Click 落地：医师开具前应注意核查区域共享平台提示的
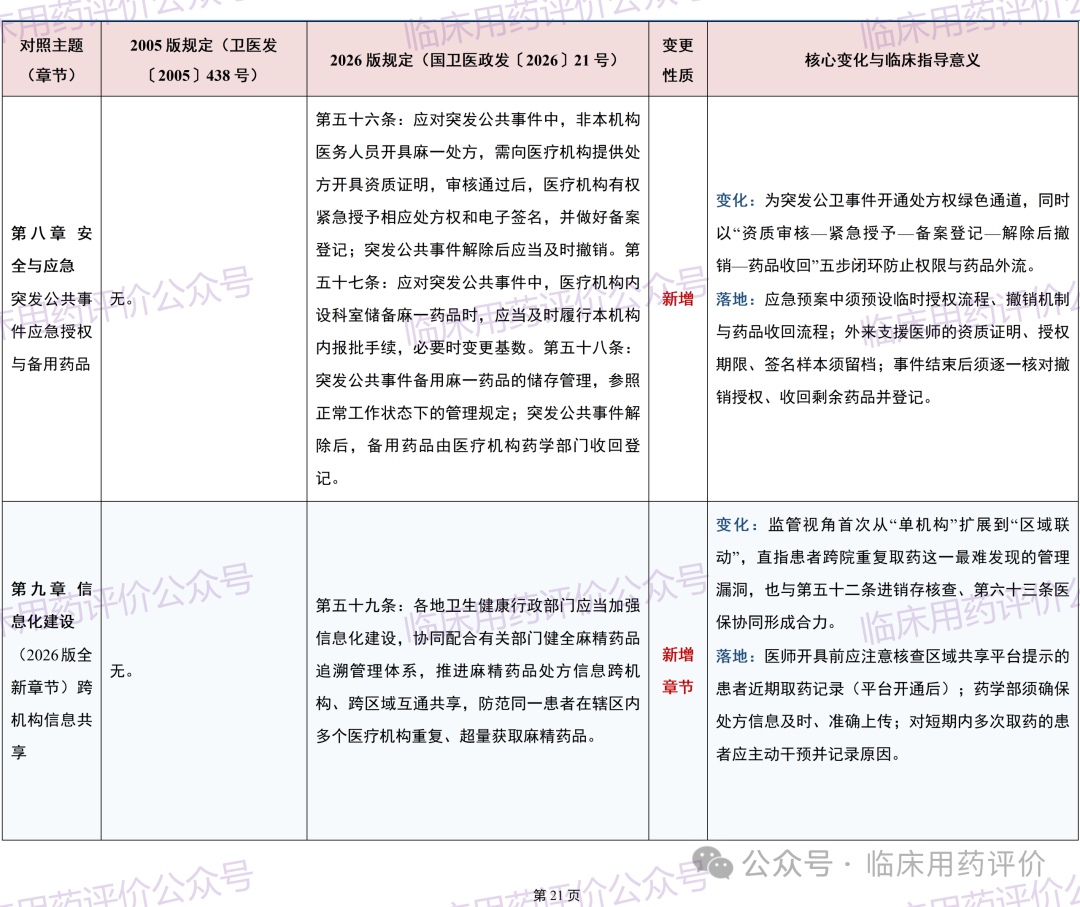The width and height of the screenshot is (1080, 907). tap(893, 656)
